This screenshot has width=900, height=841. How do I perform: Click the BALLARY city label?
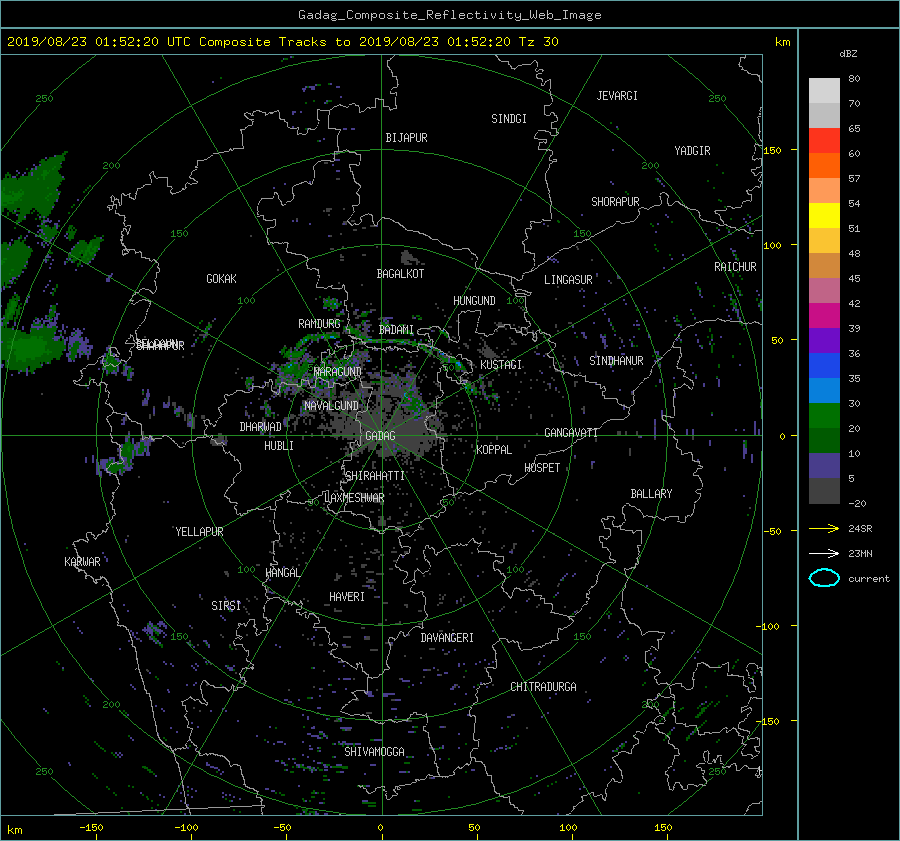pos(651,494)
